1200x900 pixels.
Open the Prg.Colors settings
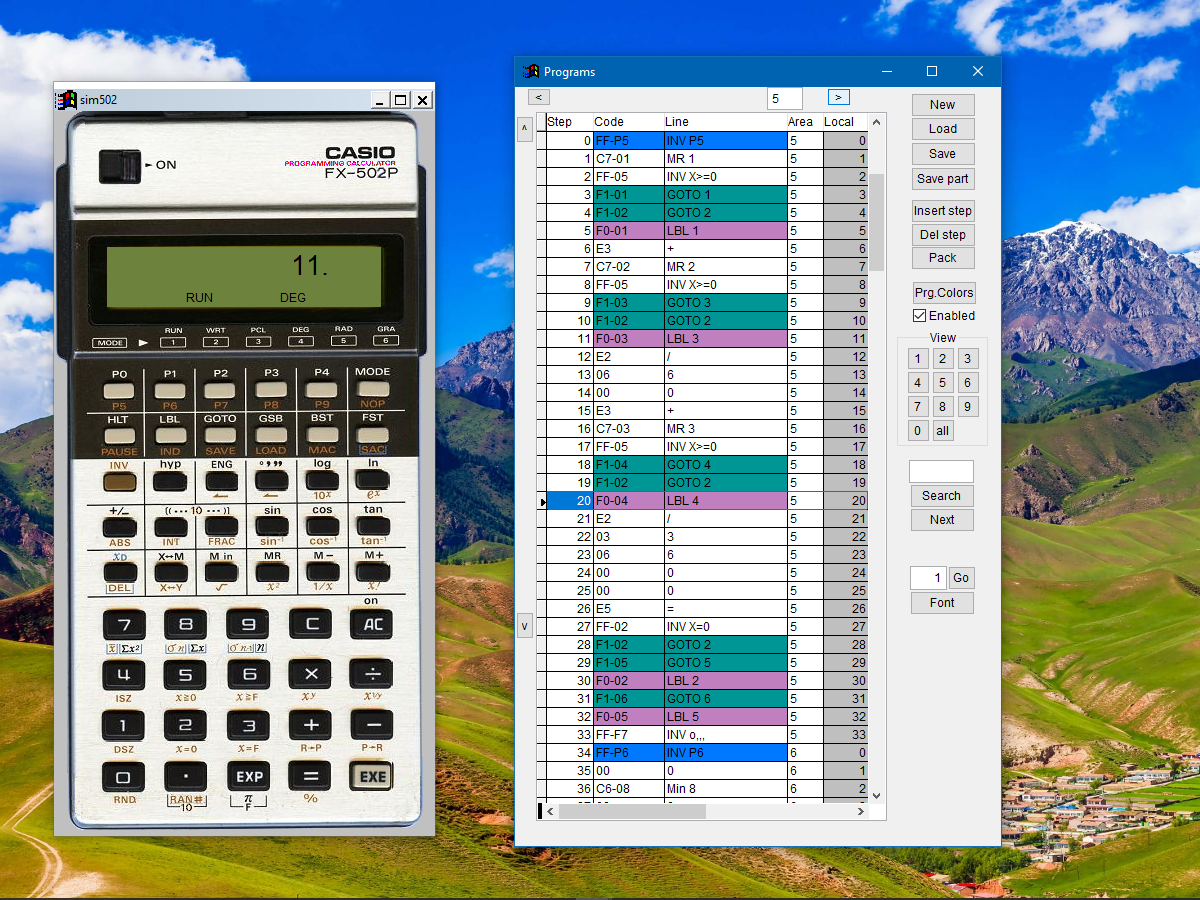(944, 294)
